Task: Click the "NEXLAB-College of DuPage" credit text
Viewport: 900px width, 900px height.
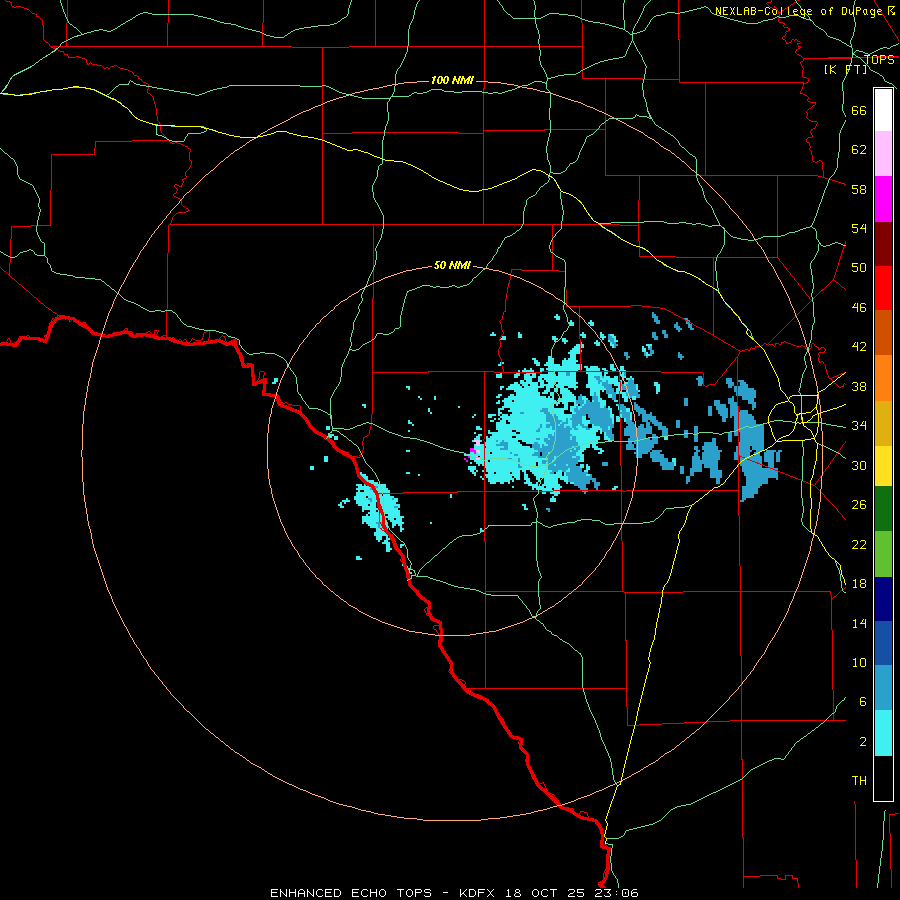Action: [x=800, y=11]
